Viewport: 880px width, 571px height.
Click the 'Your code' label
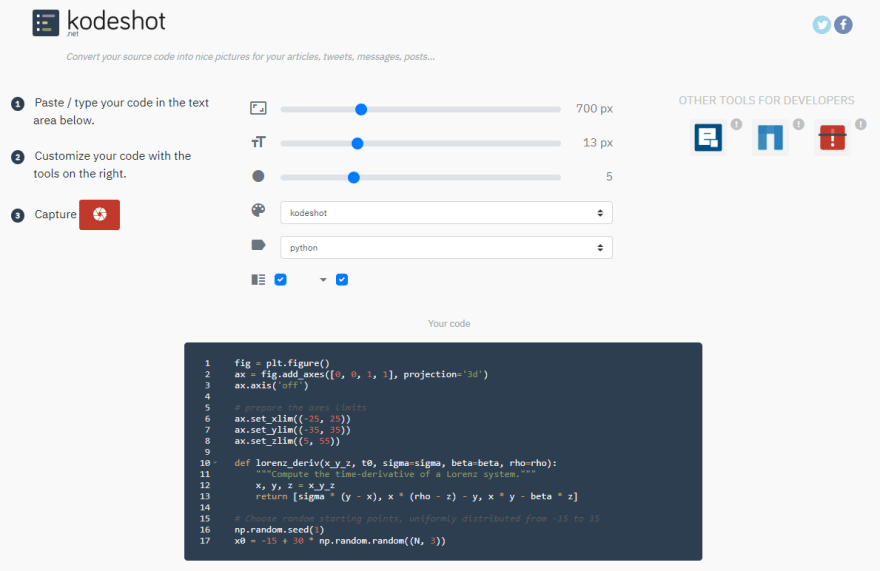[x=449, y=323]
